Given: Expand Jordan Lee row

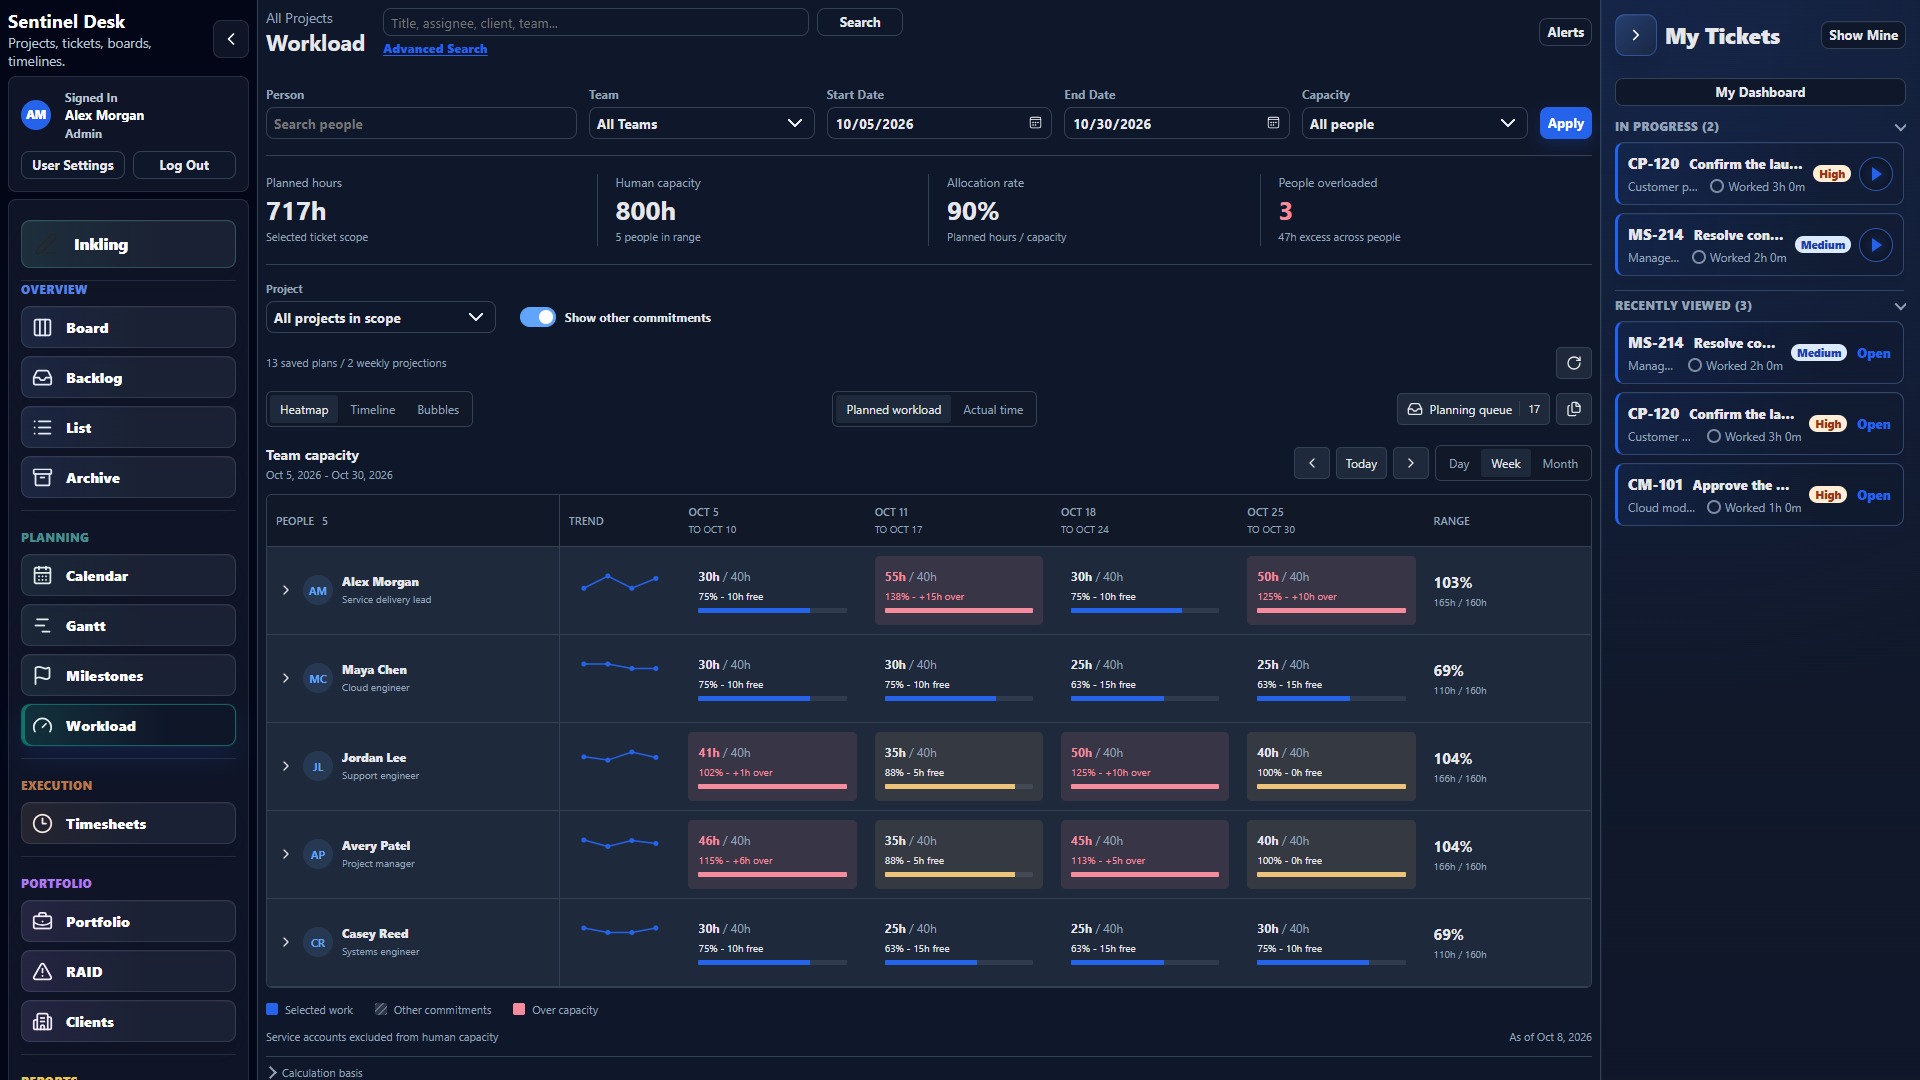Looking at the screenshot, I should [286, 766].
